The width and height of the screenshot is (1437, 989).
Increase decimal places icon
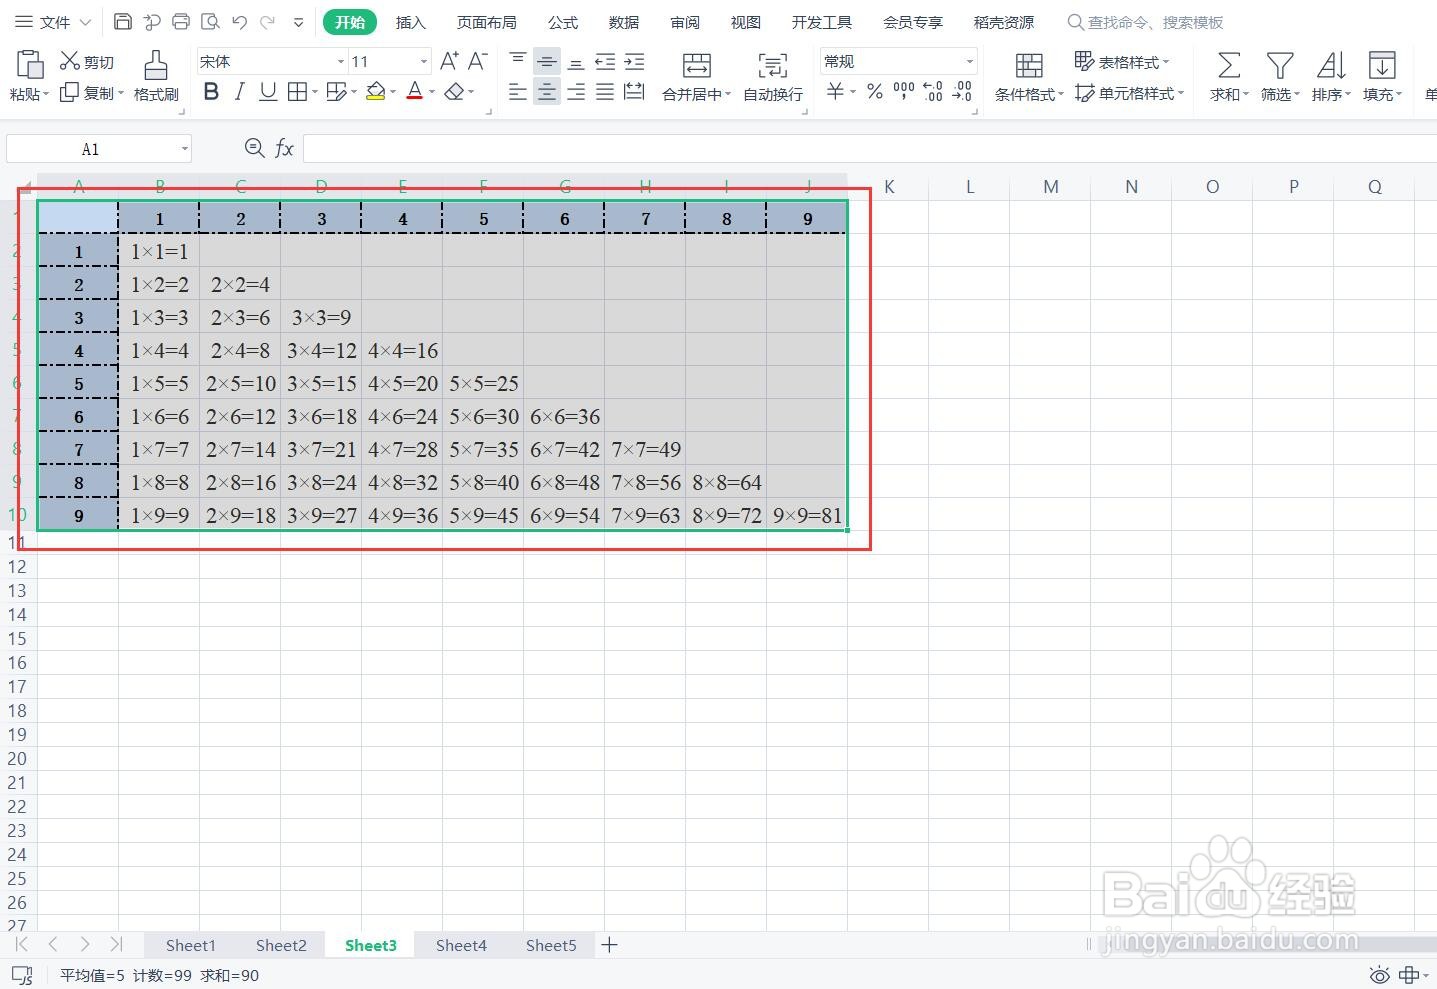click(x=933, y=92)
